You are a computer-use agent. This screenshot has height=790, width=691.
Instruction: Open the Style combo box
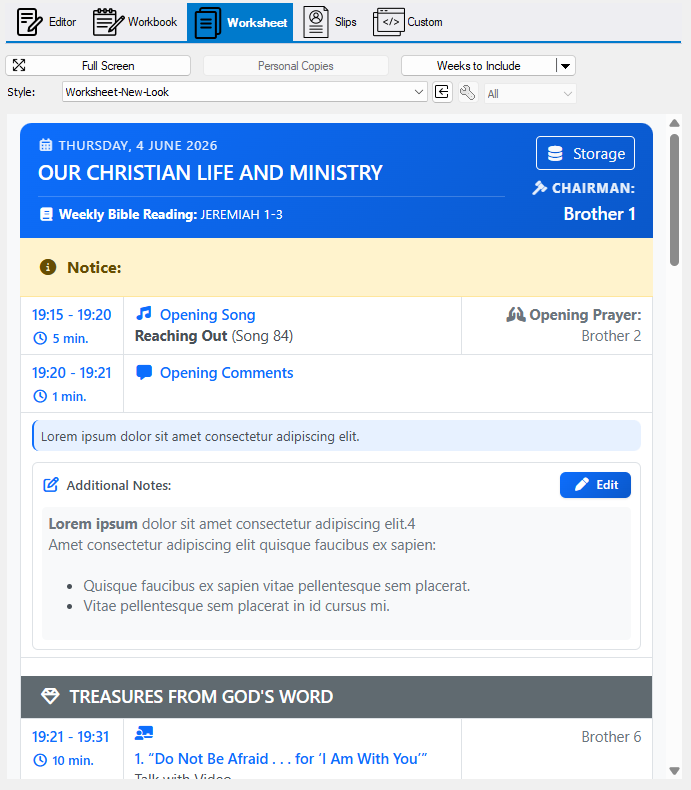(245, 93)
